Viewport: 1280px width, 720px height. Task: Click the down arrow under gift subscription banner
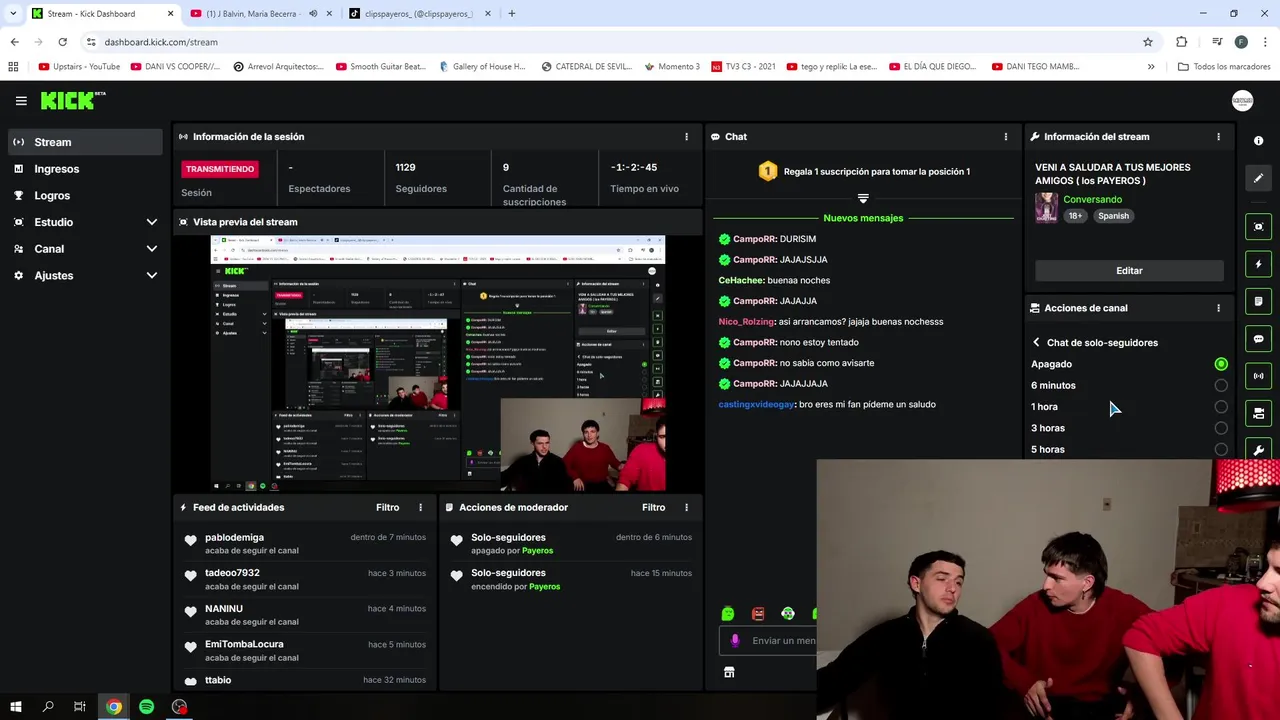pyautogui.click(x=863, y=198)
